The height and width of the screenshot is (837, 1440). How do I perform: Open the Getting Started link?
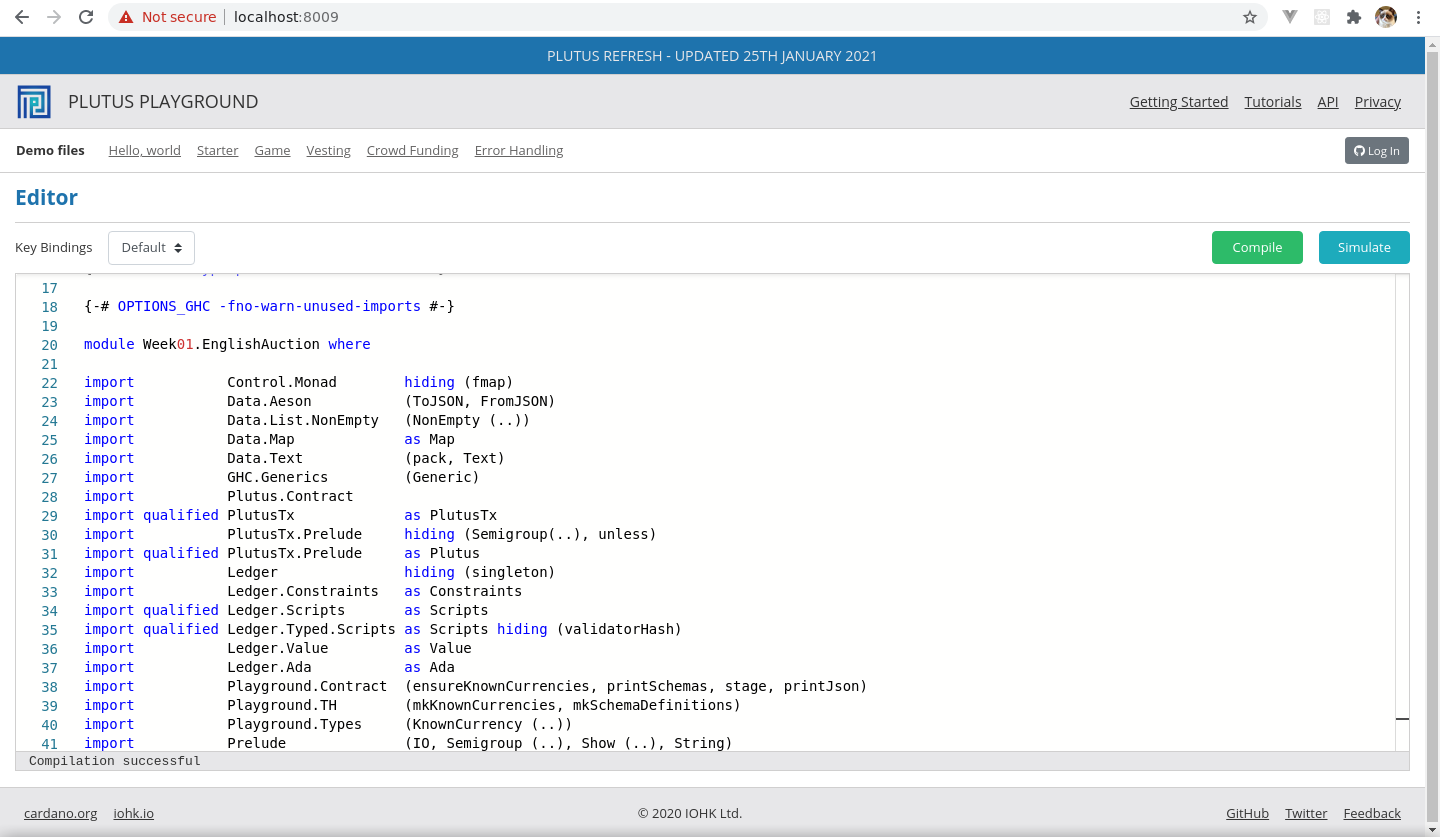click(1179, 102)
